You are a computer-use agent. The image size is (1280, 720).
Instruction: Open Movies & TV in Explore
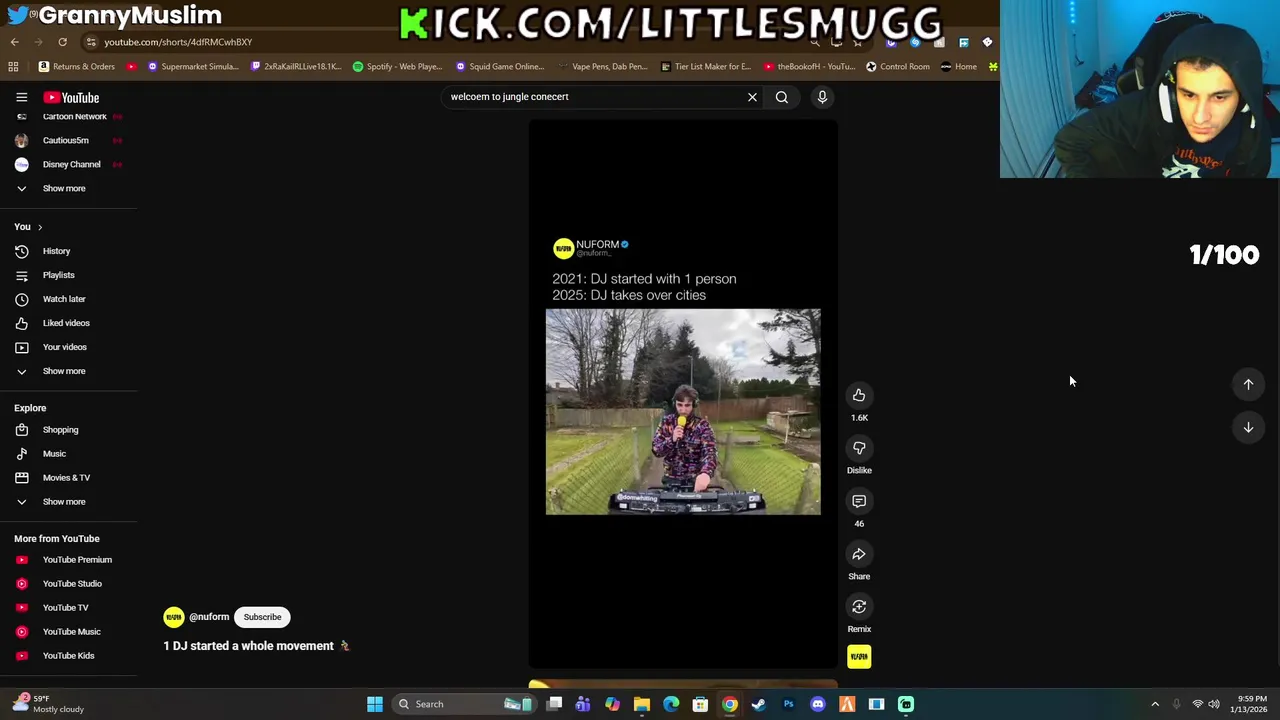click(x=68, y=479)
